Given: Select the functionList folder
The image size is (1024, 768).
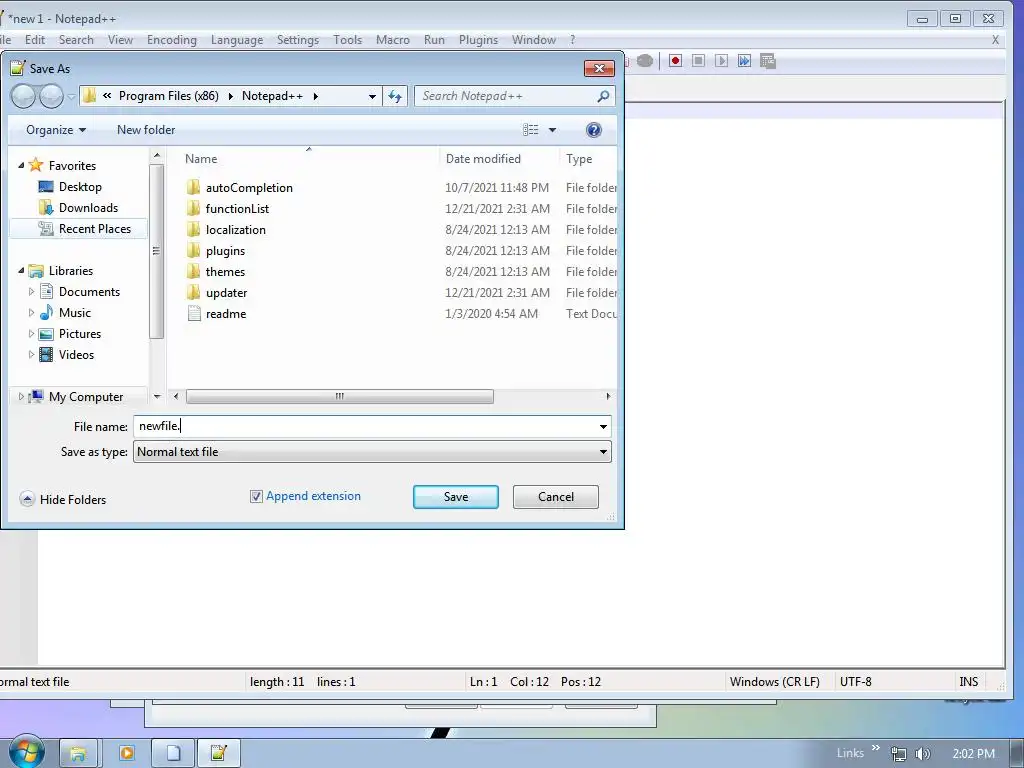Looking at the screenshot, I should click(x=237, y=208).
